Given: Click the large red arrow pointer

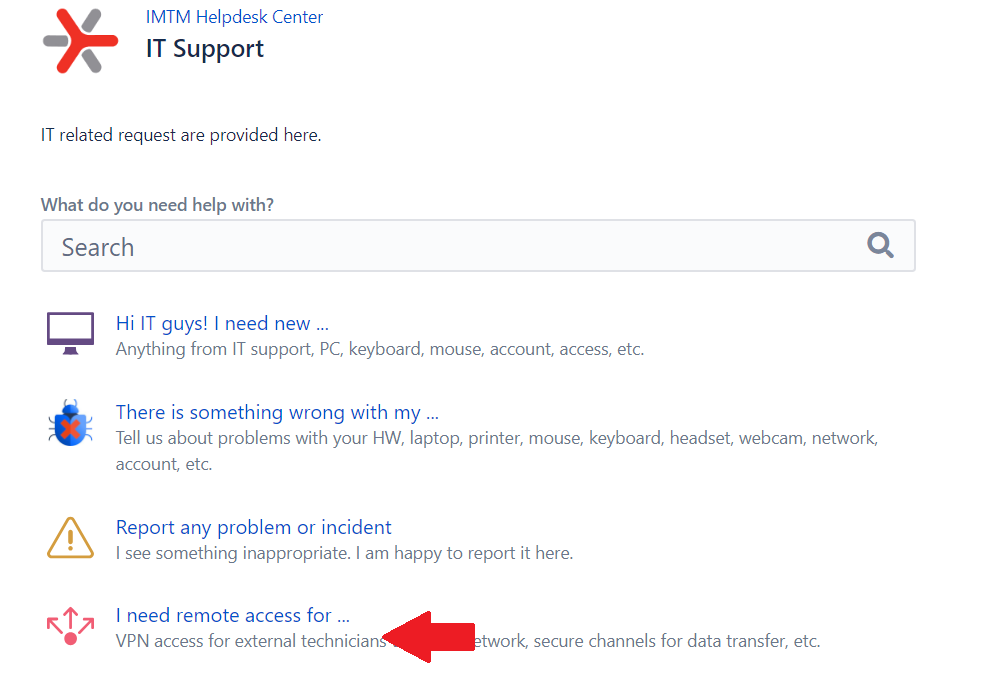Looking at the screenshot, I should click(430, 636).
